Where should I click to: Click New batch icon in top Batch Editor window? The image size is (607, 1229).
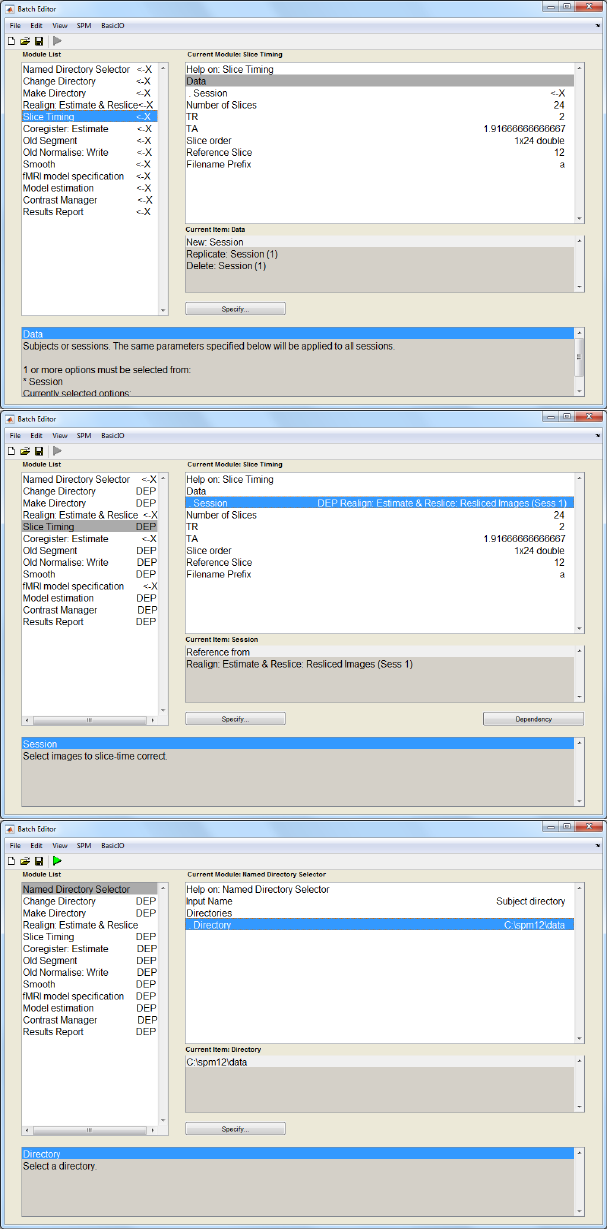tap(12, 41)
